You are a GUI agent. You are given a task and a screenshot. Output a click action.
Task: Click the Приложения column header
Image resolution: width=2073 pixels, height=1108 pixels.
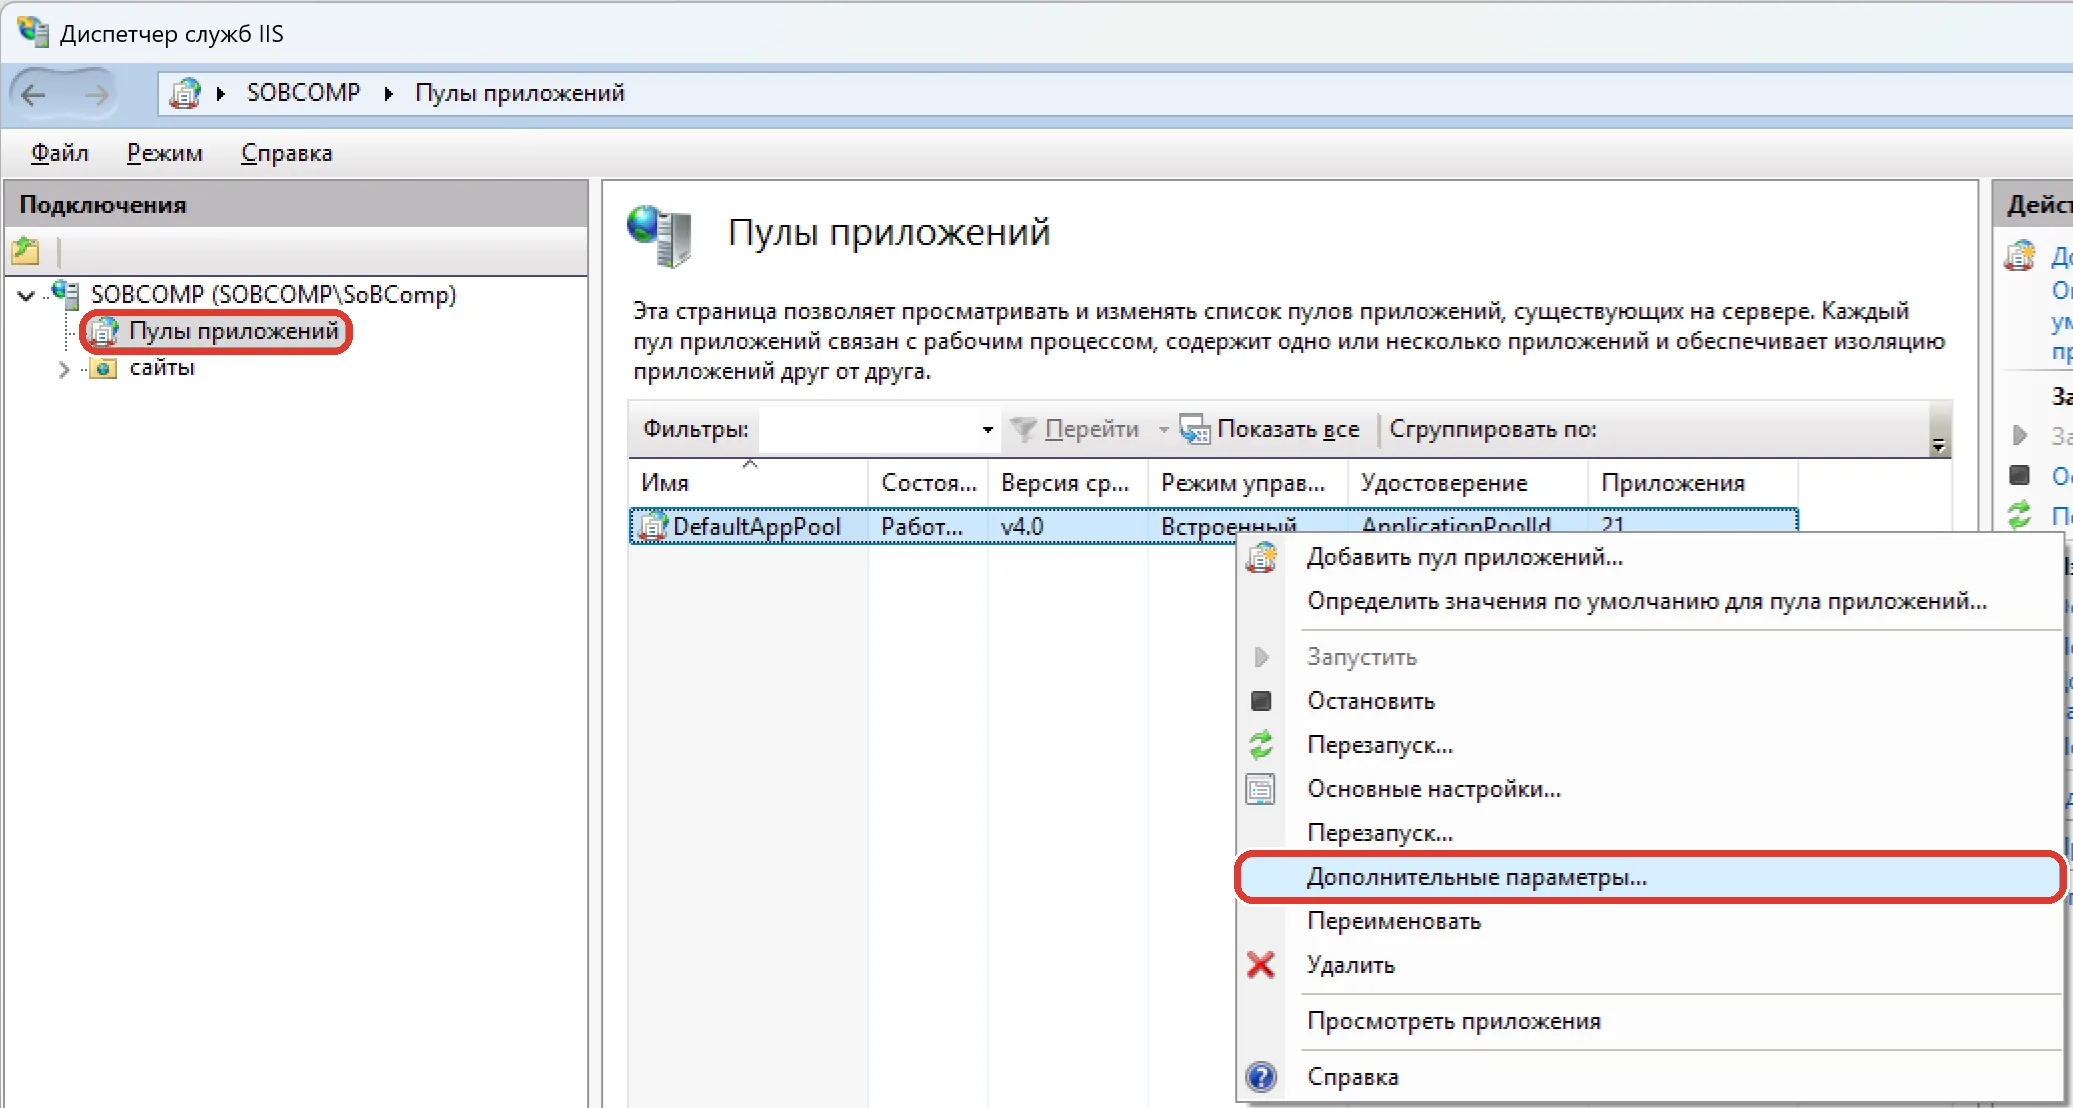pyautogui.click(x=1693, y=483)
